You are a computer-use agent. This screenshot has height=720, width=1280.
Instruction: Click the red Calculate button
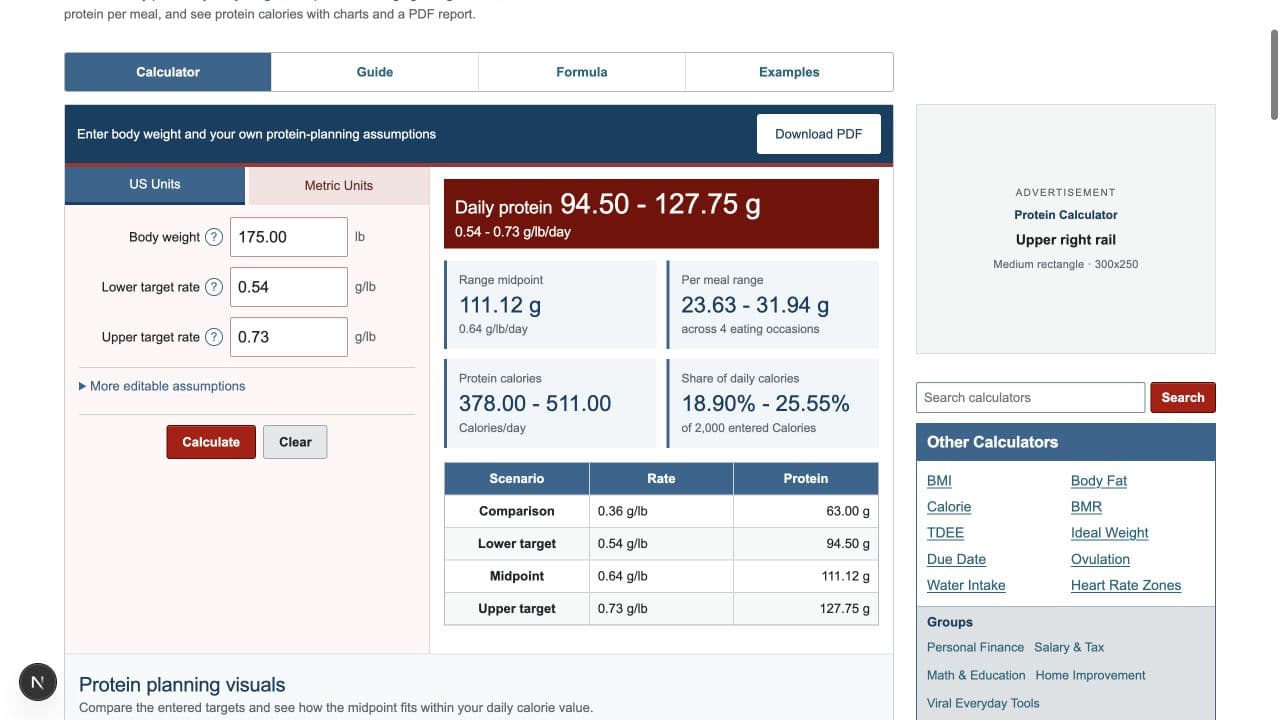[x=211, y=442]
